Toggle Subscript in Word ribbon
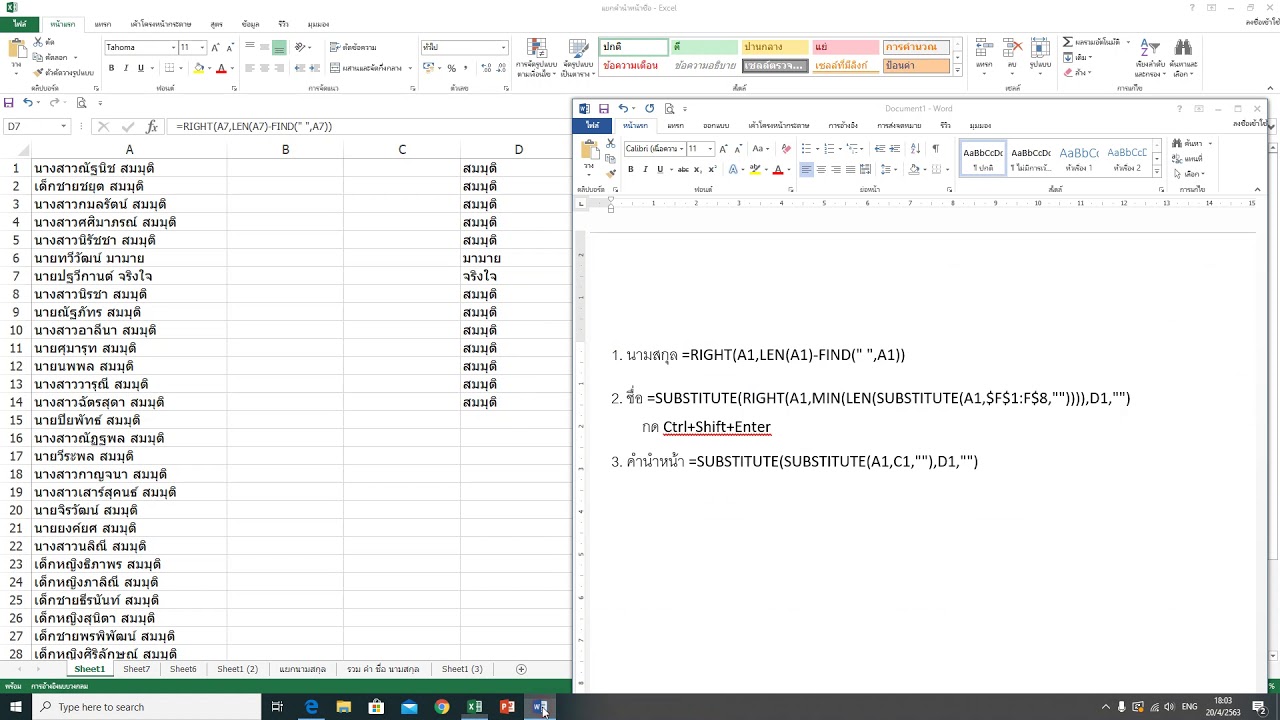The image size is (1280, 720). pyautogui.click(x=696, y=170)
